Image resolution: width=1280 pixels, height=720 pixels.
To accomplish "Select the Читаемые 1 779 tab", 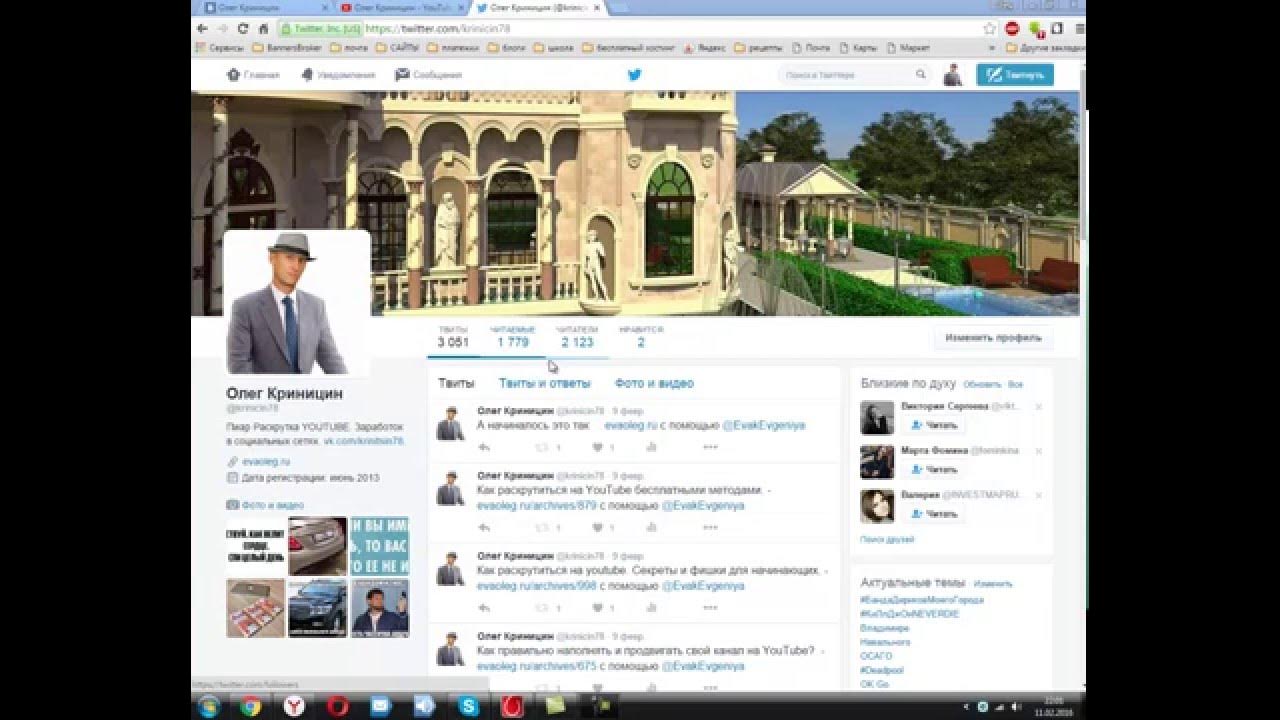I will (x=512, y=336).
